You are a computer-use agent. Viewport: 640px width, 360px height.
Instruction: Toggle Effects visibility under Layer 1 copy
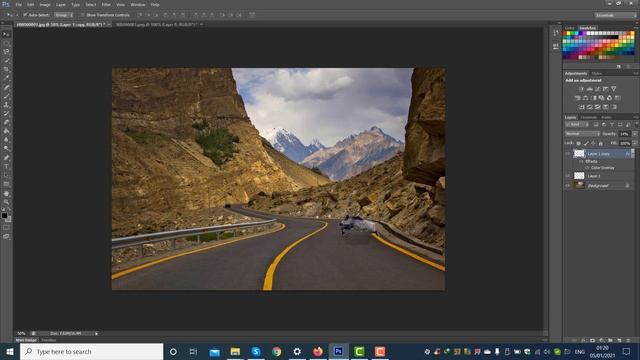(x=582, y=162)
